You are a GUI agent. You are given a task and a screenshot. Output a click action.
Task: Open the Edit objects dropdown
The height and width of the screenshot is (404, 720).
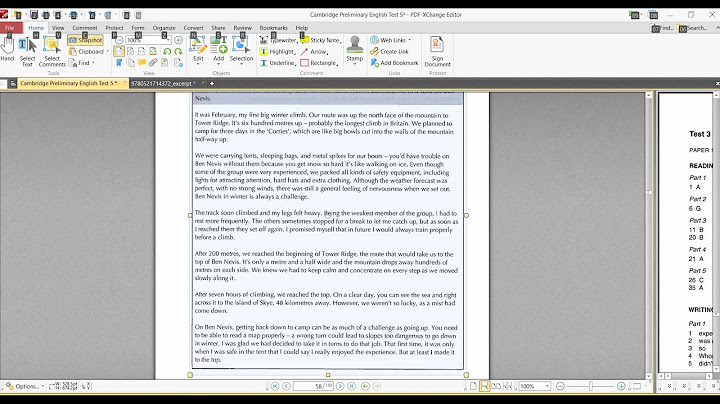198,50
